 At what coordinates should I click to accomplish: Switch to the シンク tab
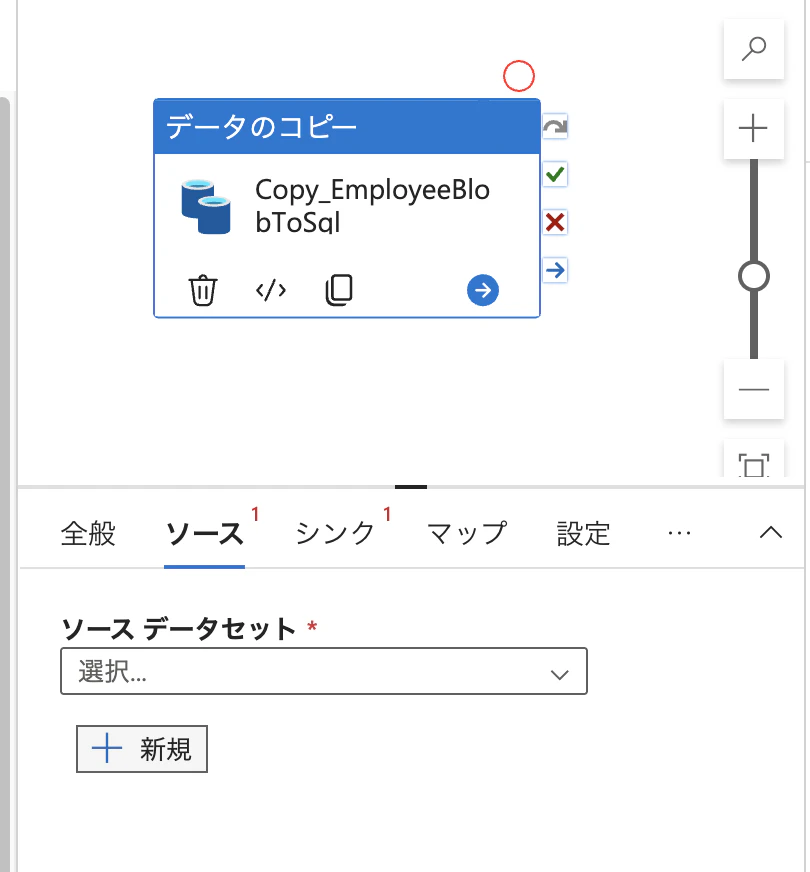point(334,533)
